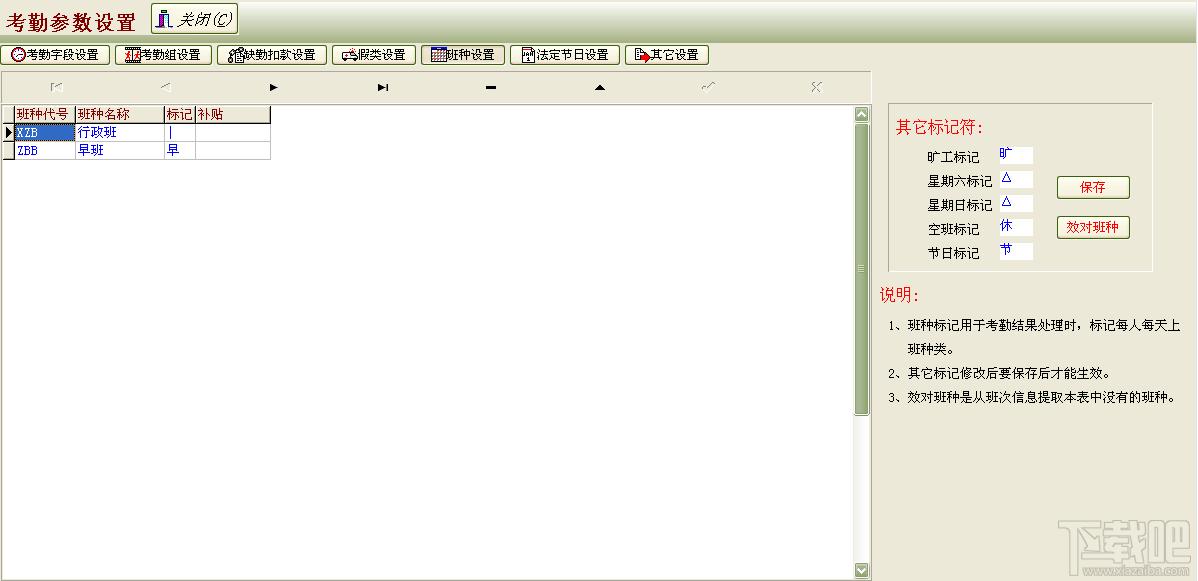Screen dimensions: 1198x581
Task: Click red arrow icon on 其它设置 button
Action: click(642, 55)
